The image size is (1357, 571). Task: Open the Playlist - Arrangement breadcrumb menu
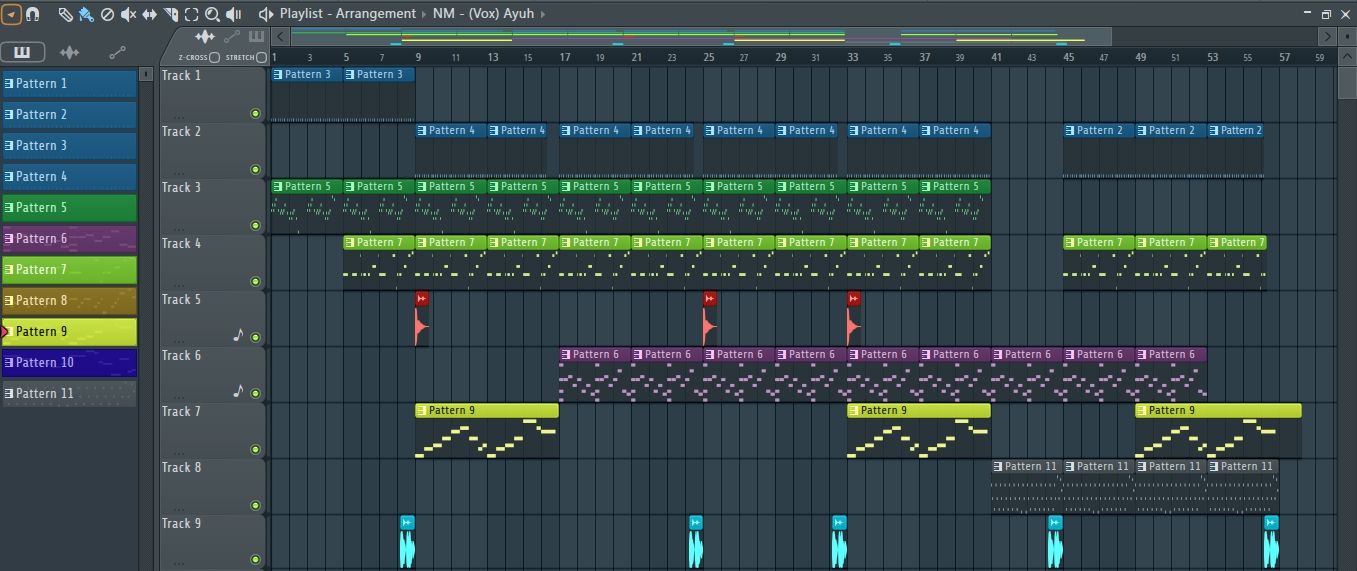coord(347,14)
